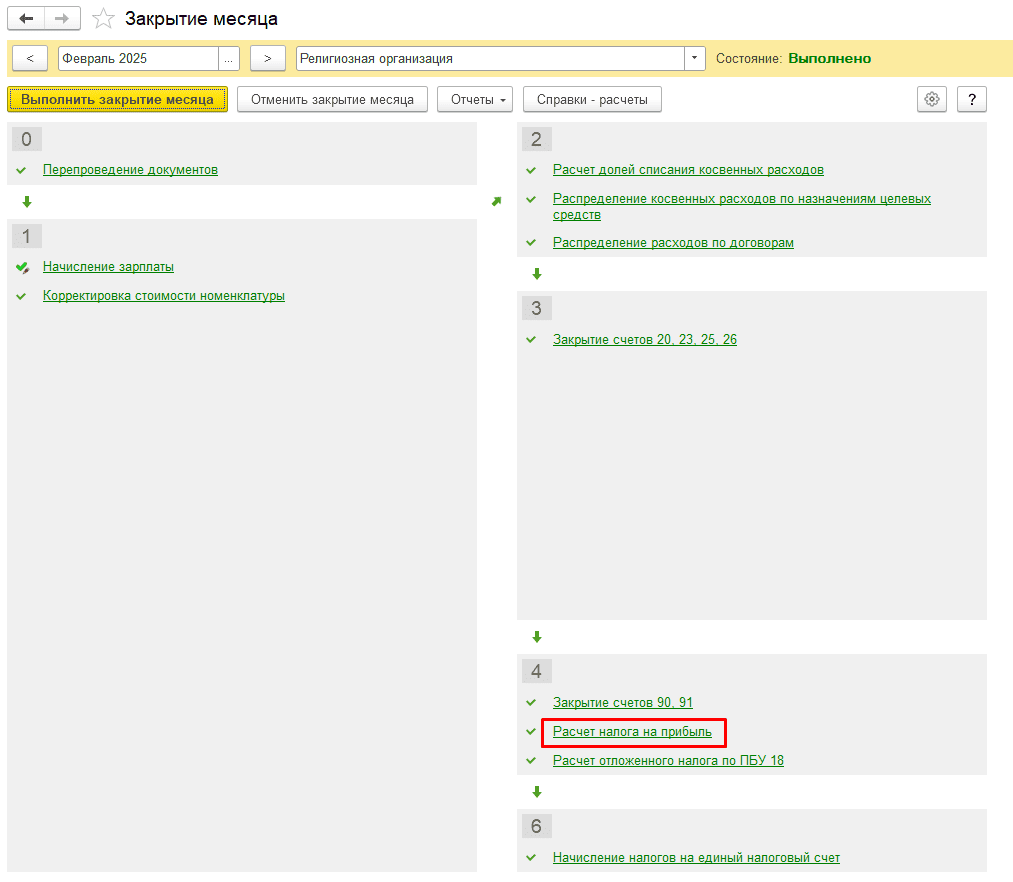Open help with the question mark button
Image resolution: width=1013 pixels, height=882 pixels.
[972, 99]
